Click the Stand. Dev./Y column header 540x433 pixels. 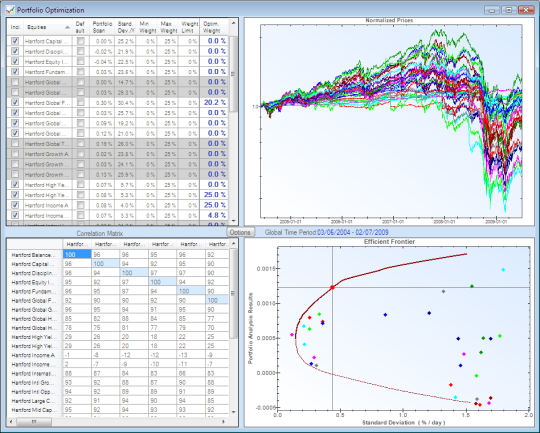pyautogui.click(x=125, y=27)
